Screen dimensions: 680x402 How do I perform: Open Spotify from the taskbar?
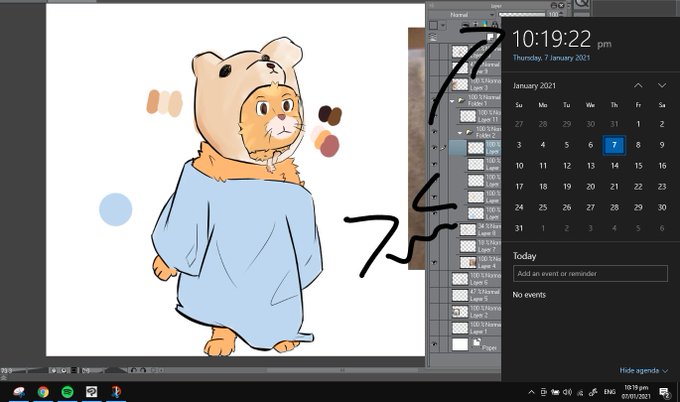tap(67, 392)
